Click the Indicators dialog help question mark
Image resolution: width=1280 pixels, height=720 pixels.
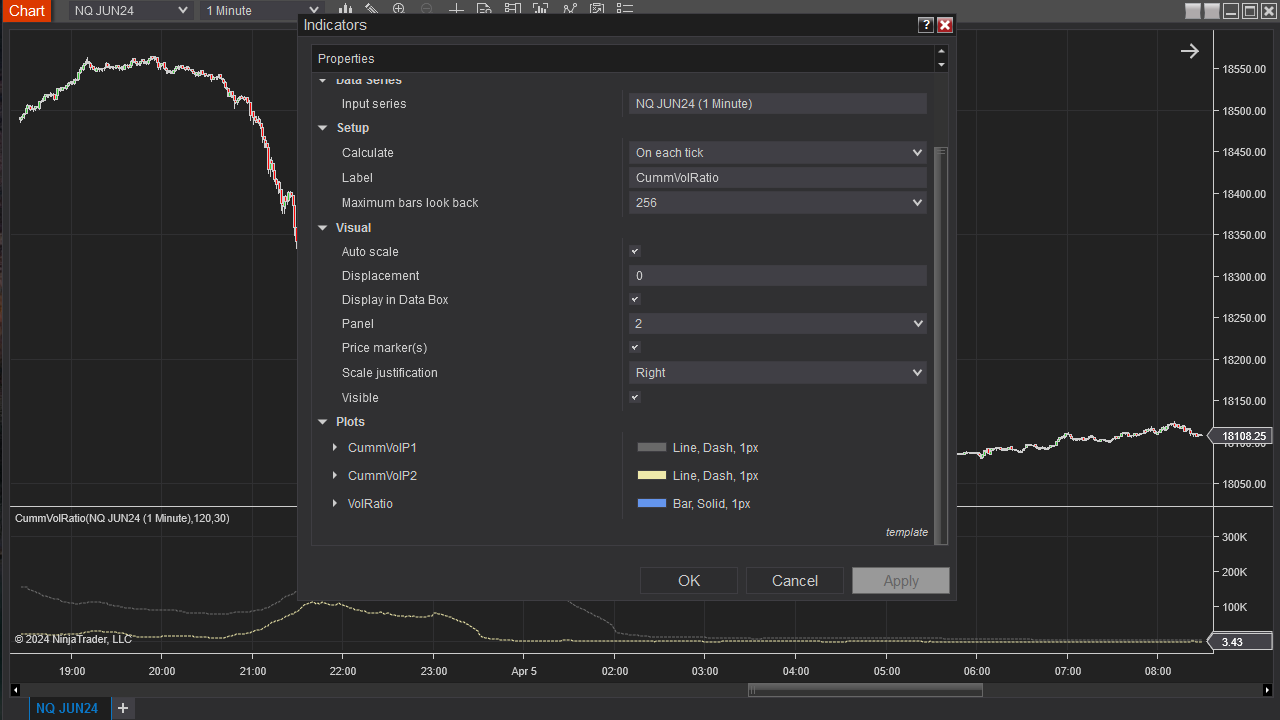pyautogui.click(x=926, y=25)
